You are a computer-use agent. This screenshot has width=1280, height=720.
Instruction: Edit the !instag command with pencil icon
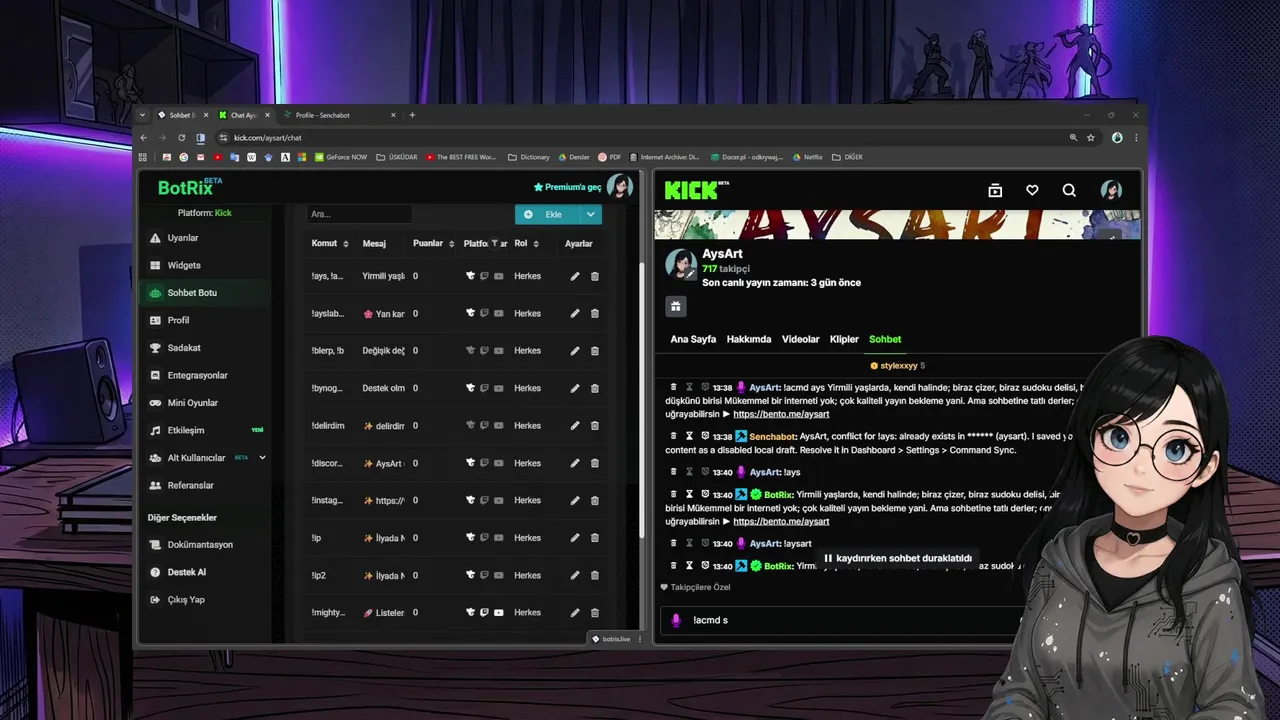pyautogui.click(x=575, y=500)
